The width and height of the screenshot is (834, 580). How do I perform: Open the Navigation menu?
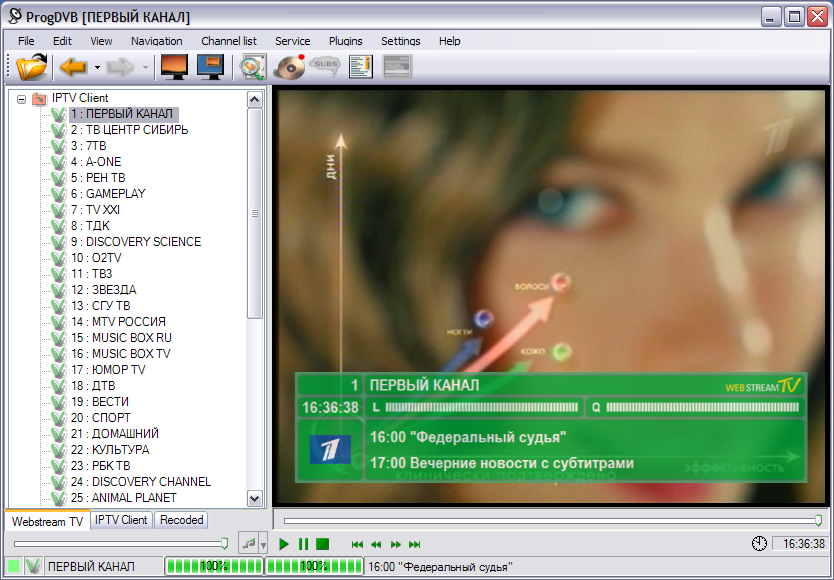pyautogui.click(x=156, y=41)
